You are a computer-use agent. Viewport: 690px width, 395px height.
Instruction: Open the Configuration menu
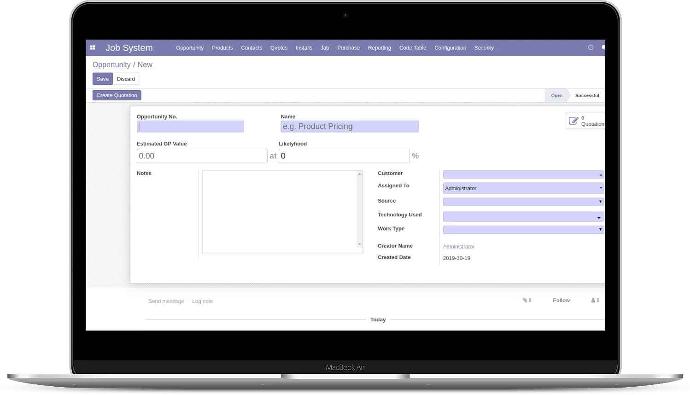(x=450, y=48)
